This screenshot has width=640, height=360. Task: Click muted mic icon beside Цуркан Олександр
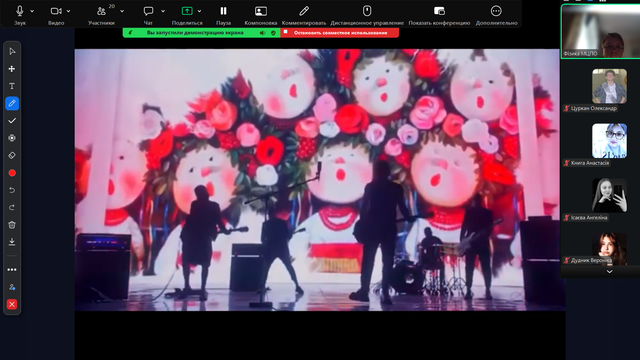(567, 108)
